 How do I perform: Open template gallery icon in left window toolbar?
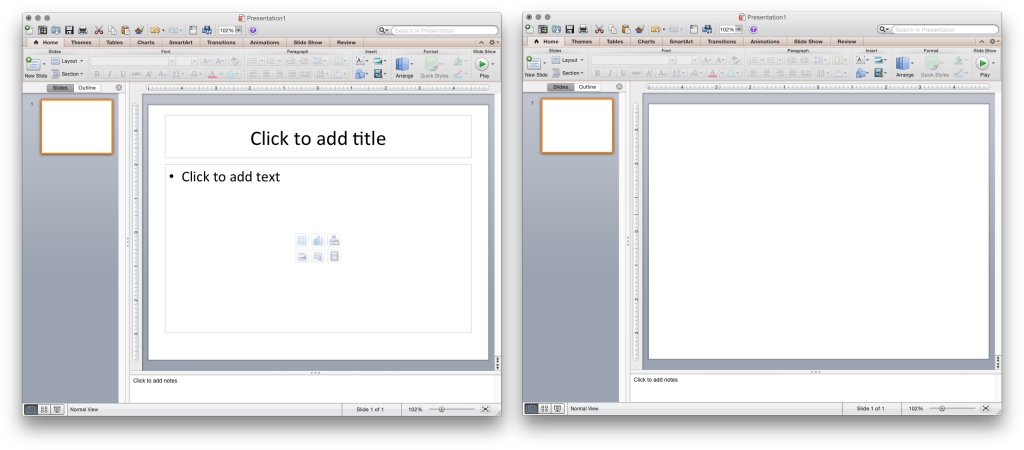pos(42,30)
